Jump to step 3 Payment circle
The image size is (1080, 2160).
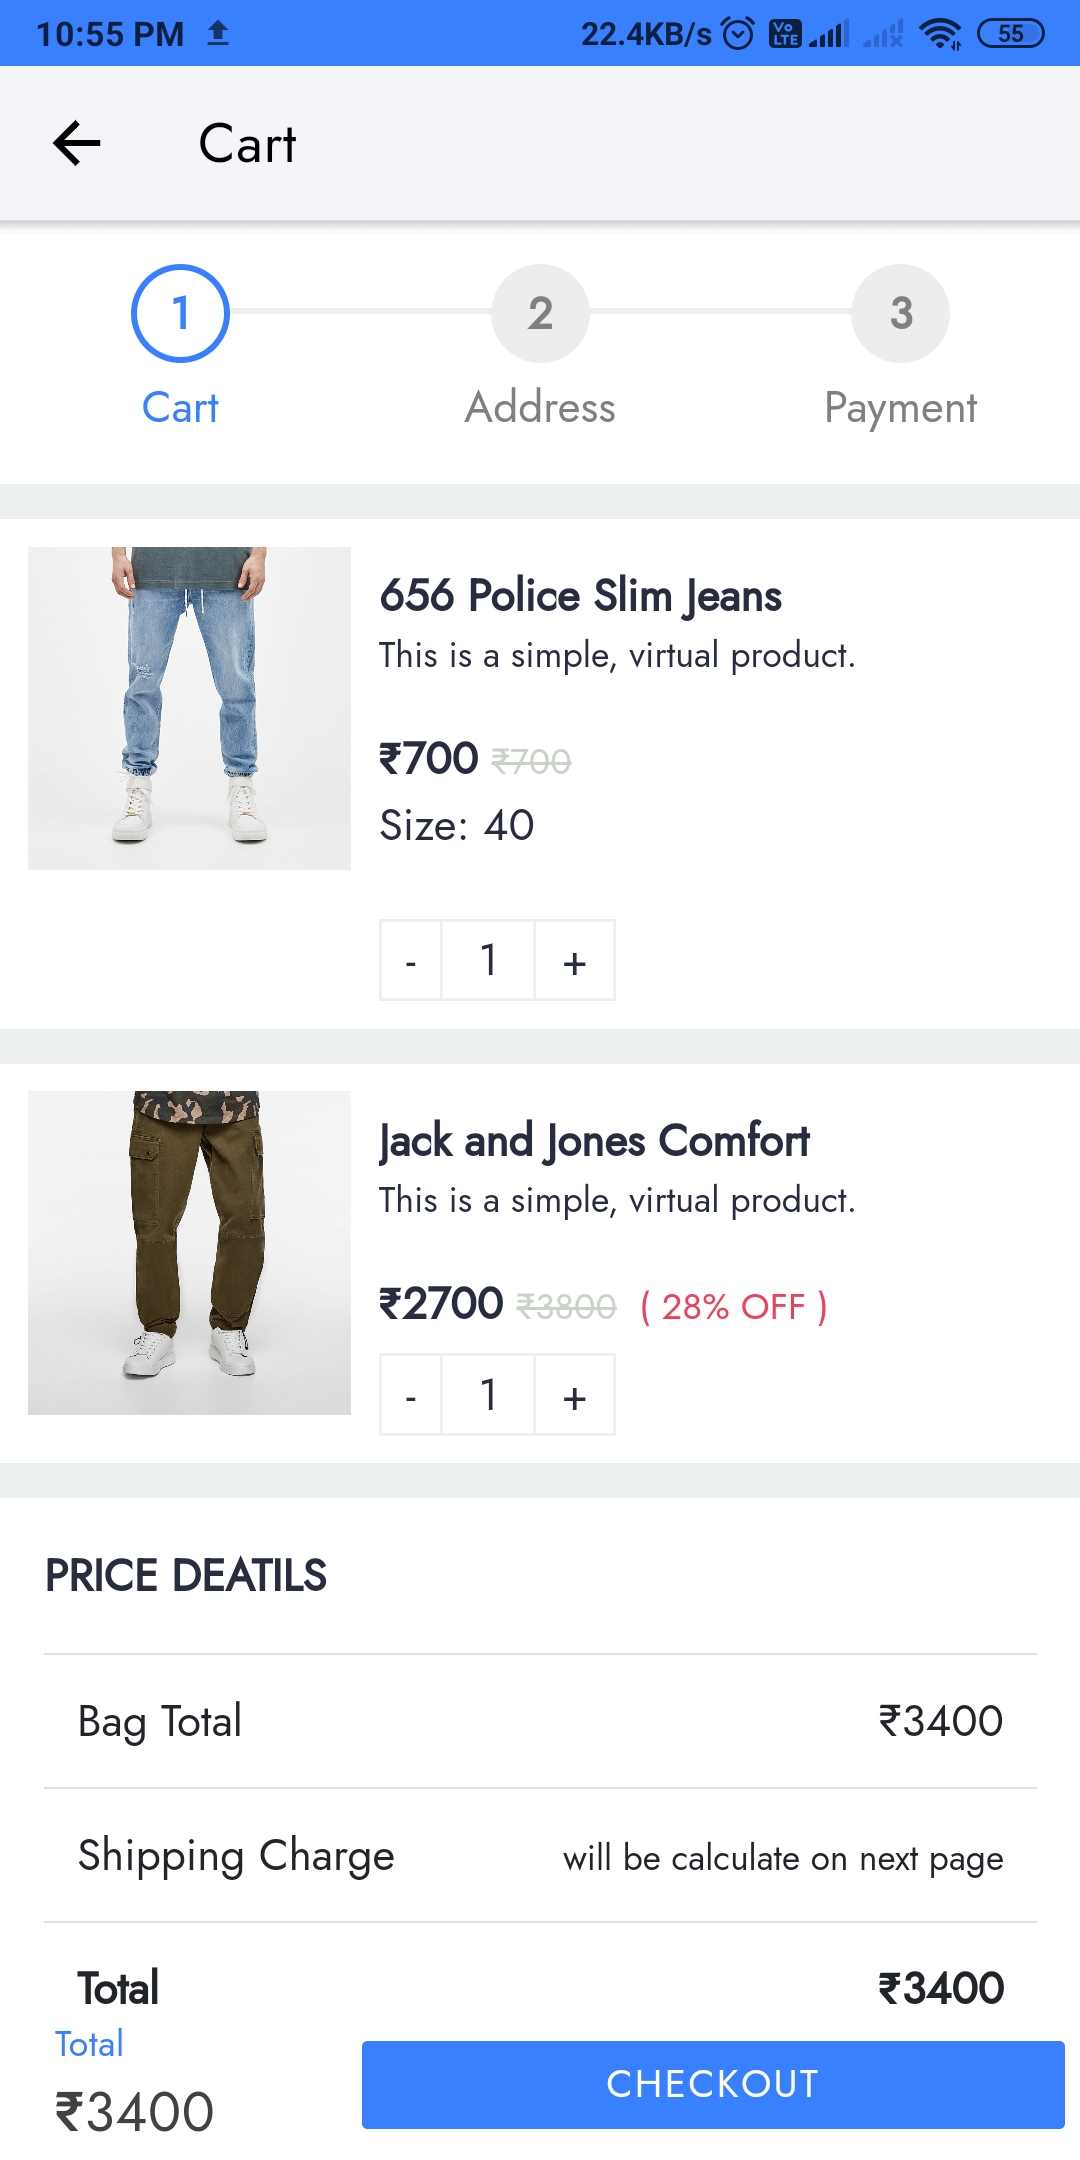900,313
